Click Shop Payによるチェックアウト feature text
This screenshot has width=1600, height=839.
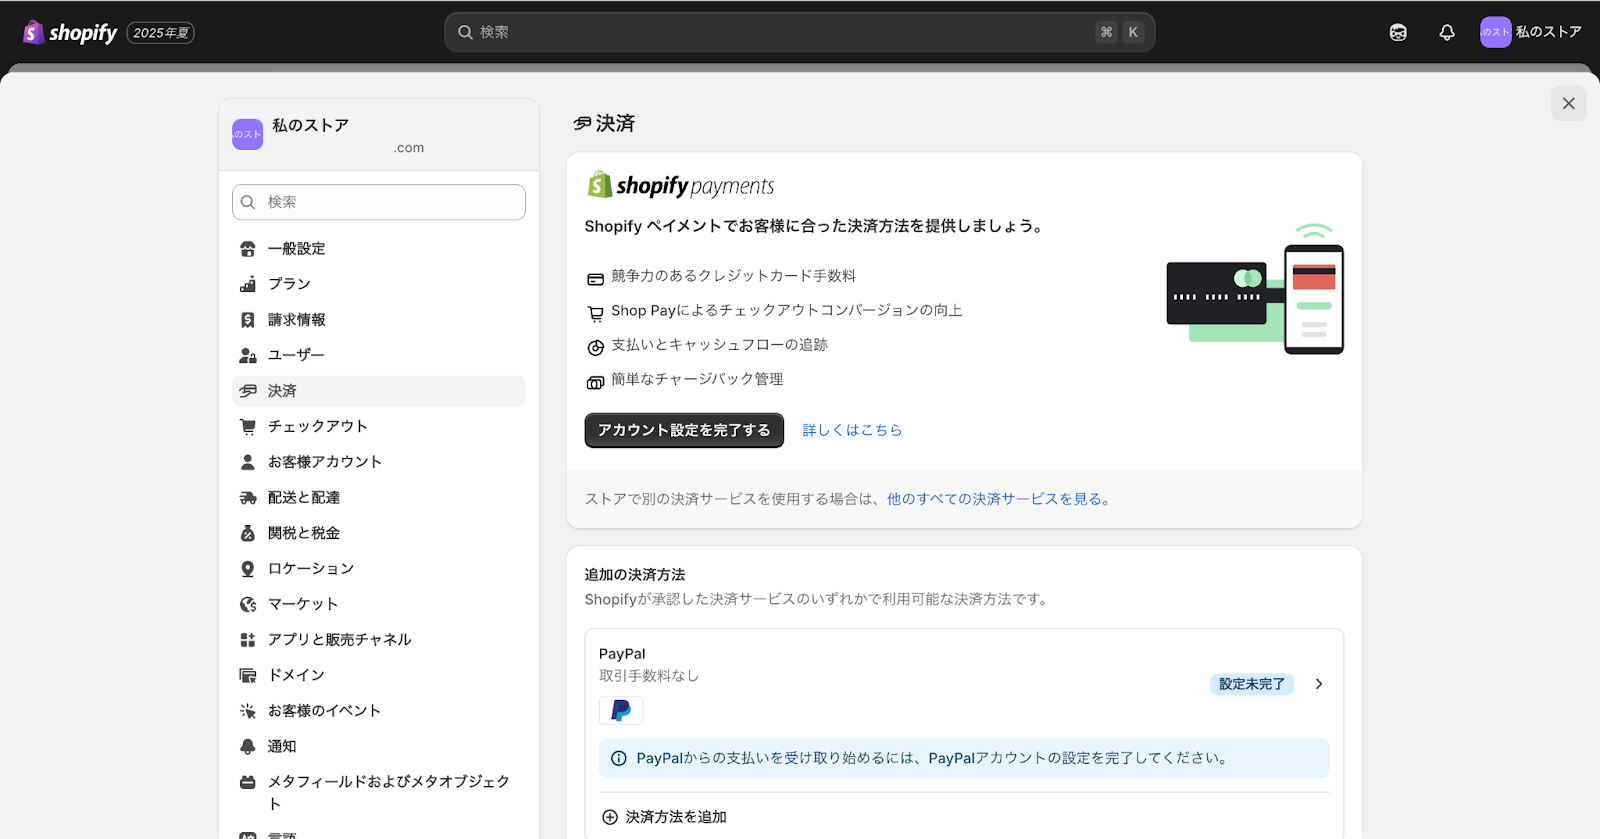coord(786,311)
